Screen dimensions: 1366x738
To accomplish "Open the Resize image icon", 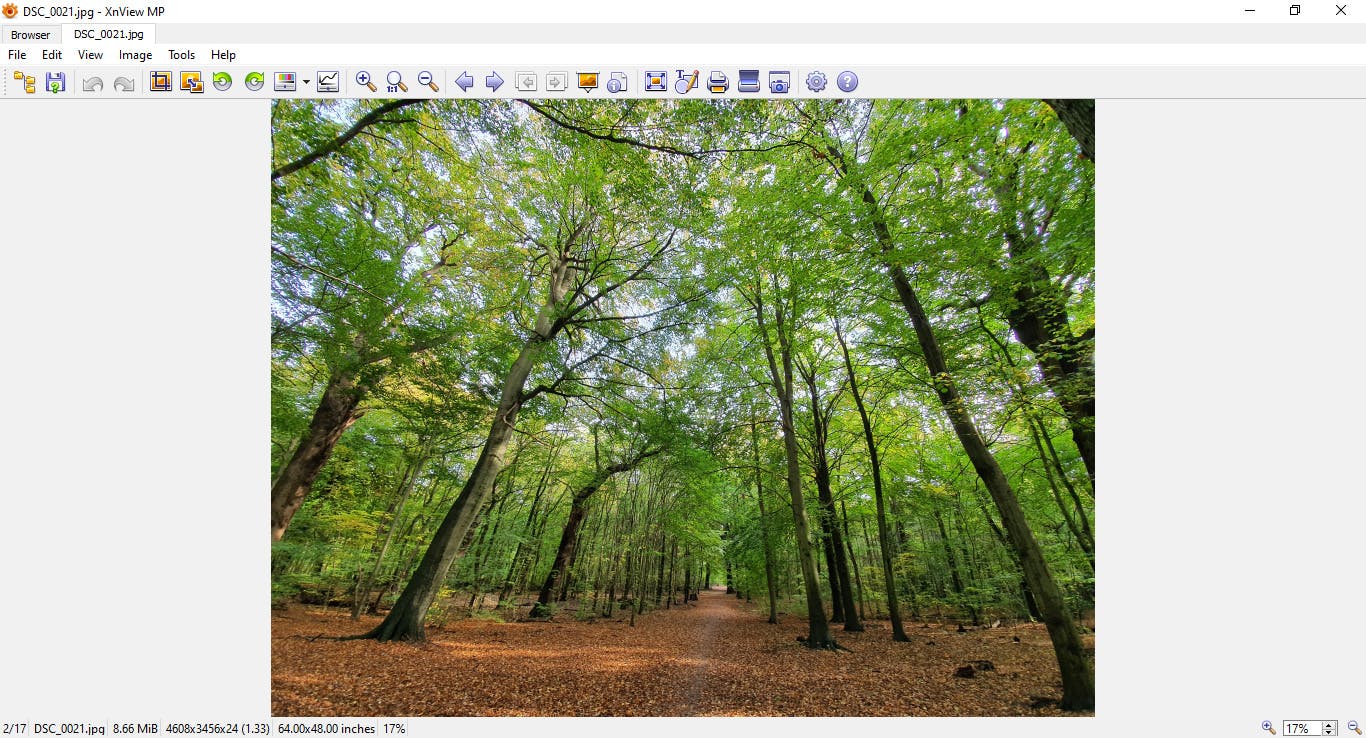I will 192,82.
